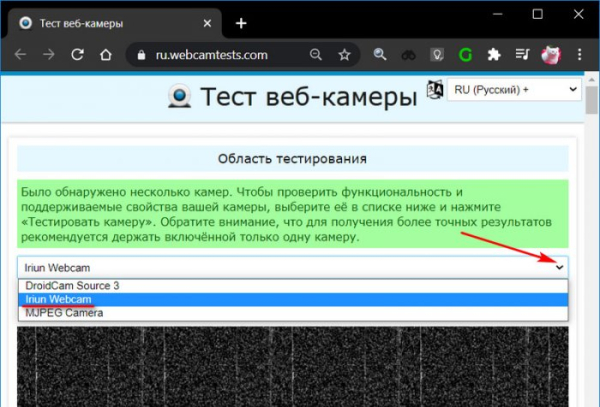The height and width of the screenshot is (407, 600).
Task: Click the site lock security icon
Action: (141, 55)
